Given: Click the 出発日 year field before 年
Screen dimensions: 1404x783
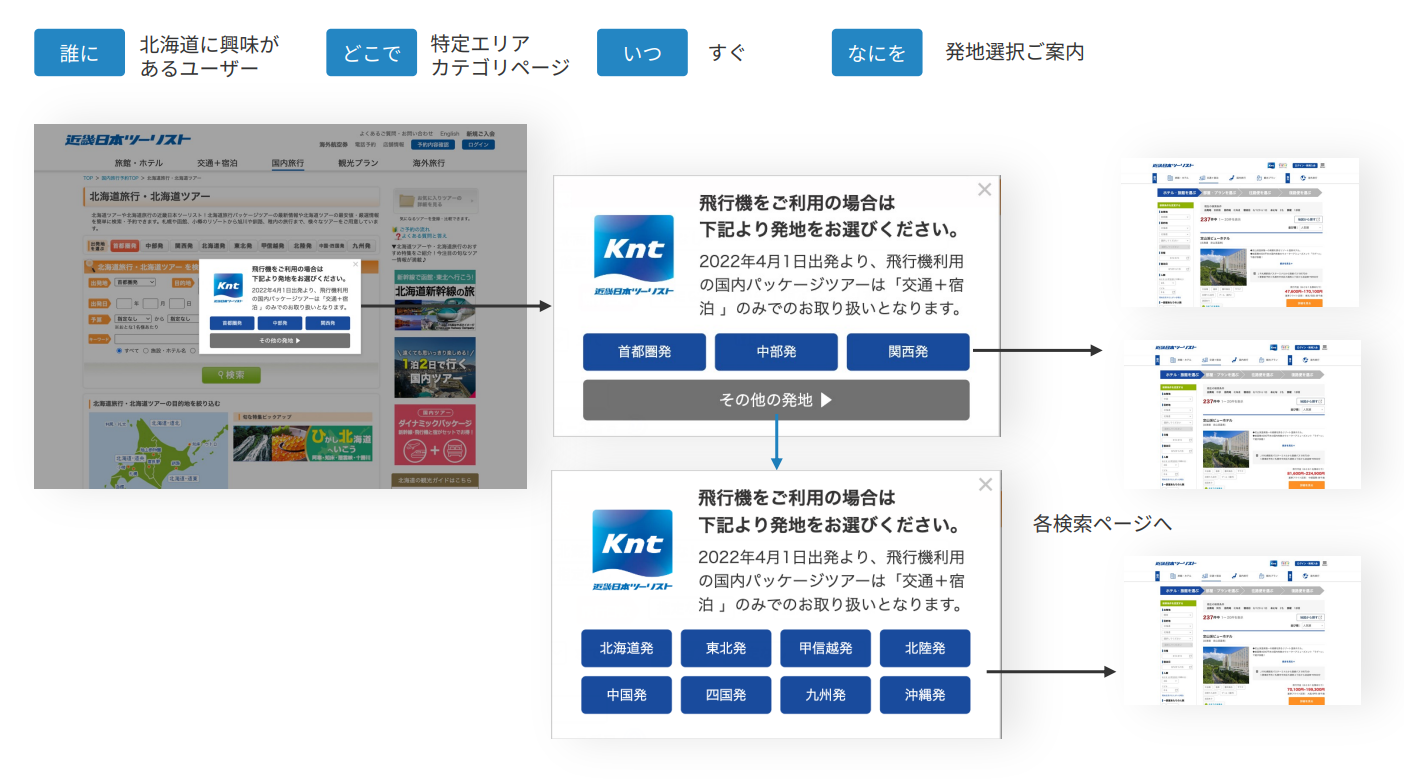Looking at the screenshot, I should [x=125, y=303].
